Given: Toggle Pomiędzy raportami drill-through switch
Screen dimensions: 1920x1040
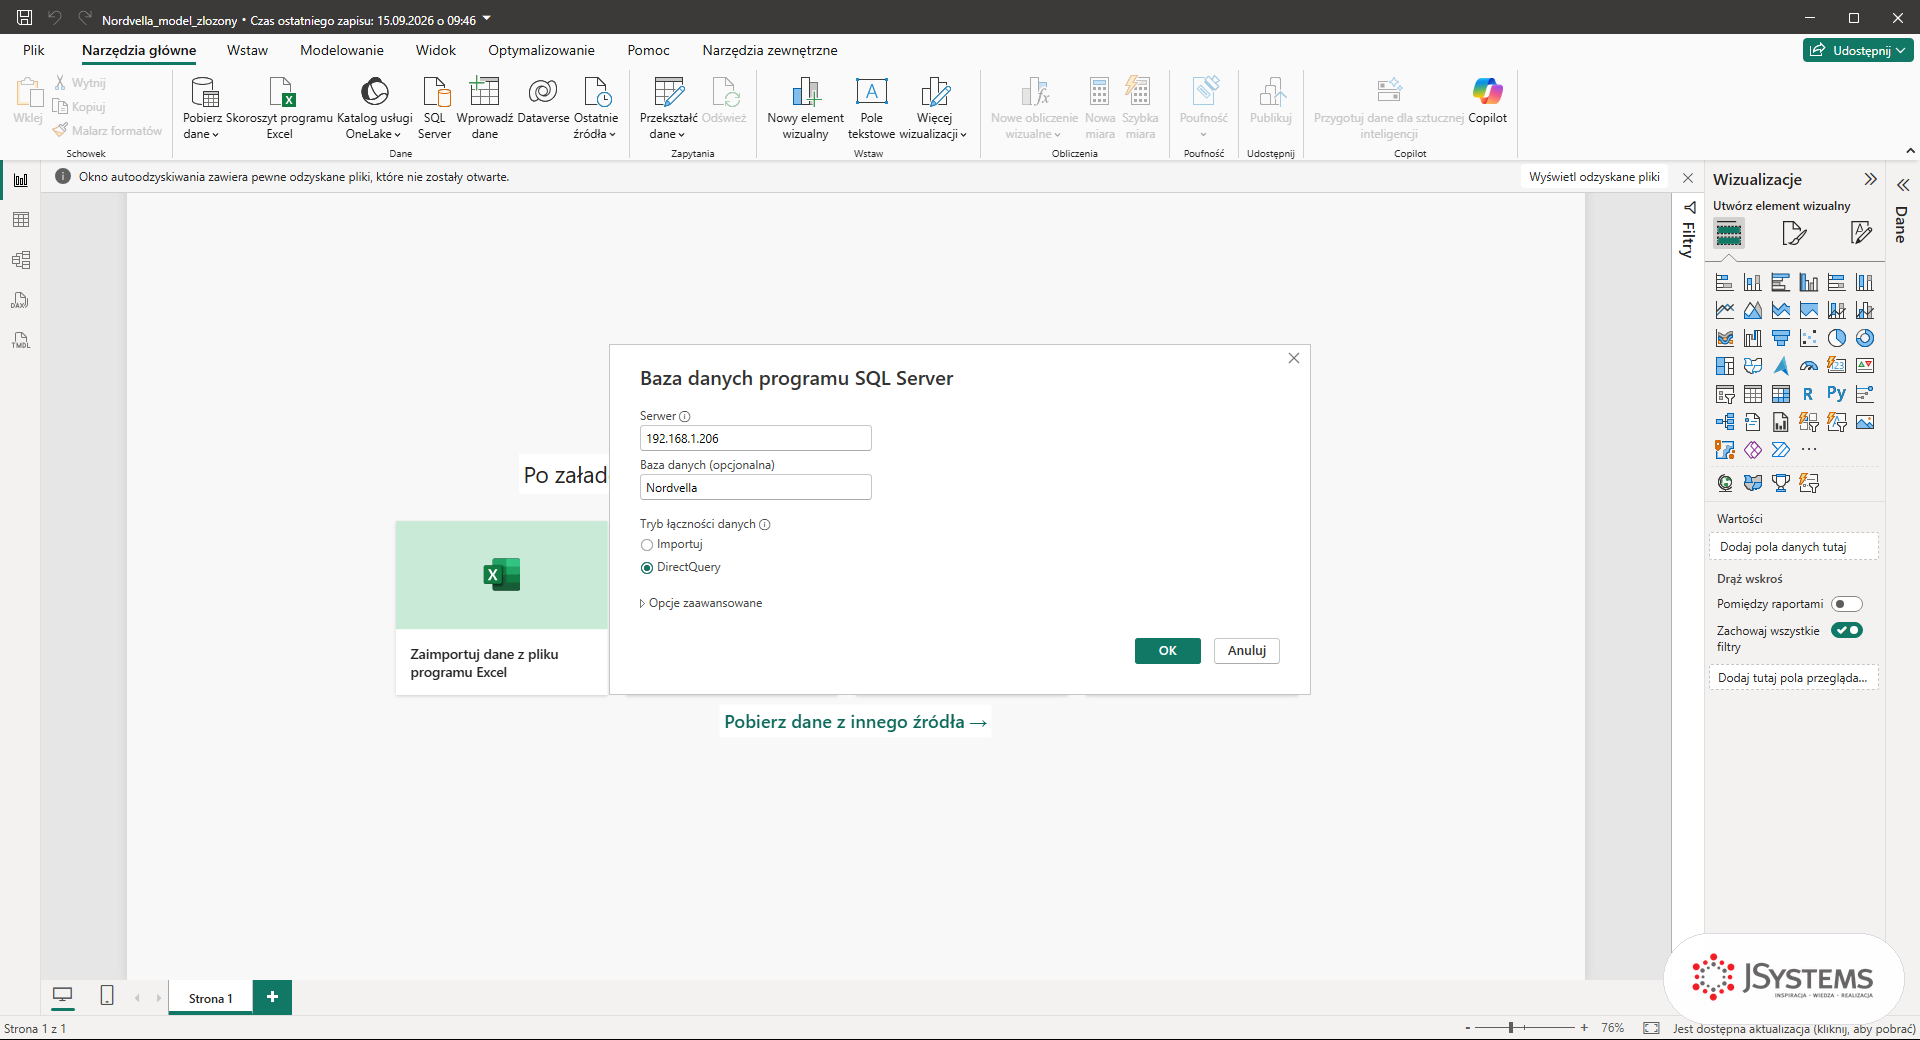Looking at the screenshot, I should [x=1846, y=604].
